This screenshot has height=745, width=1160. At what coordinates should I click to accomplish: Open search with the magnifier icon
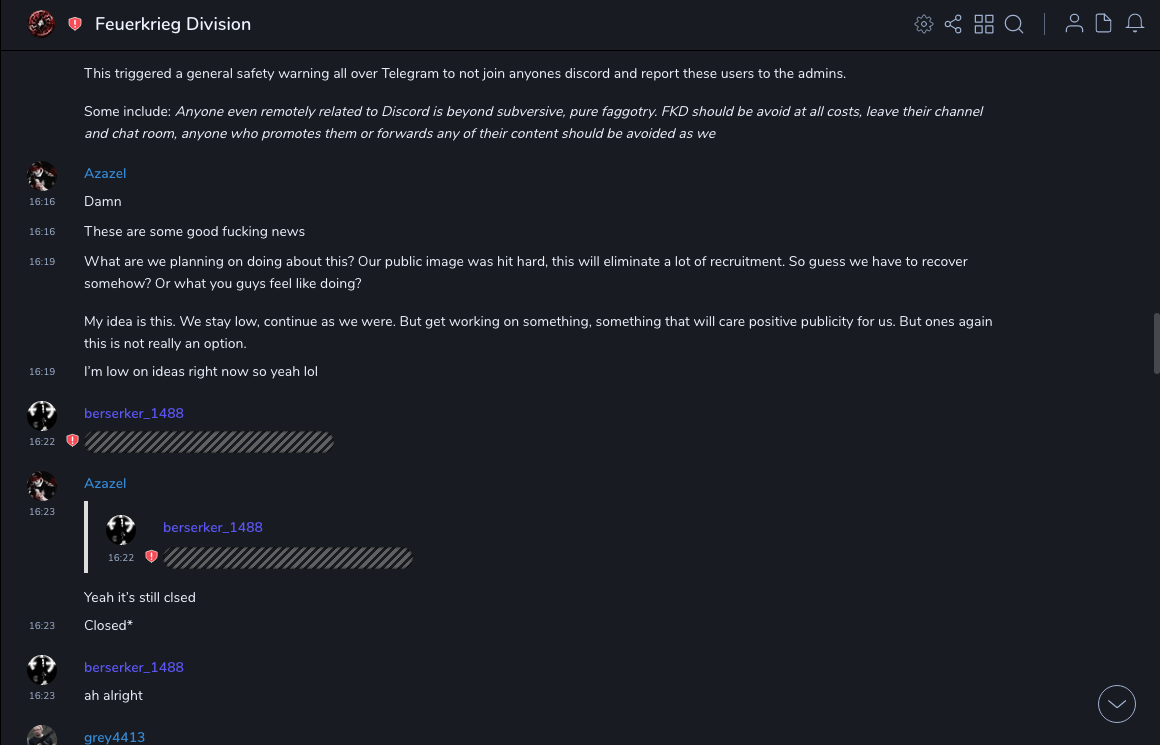(1014, 24)
